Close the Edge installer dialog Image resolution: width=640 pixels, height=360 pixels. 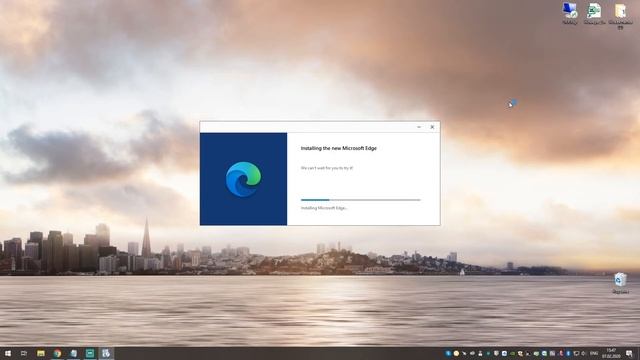[432, 127]
